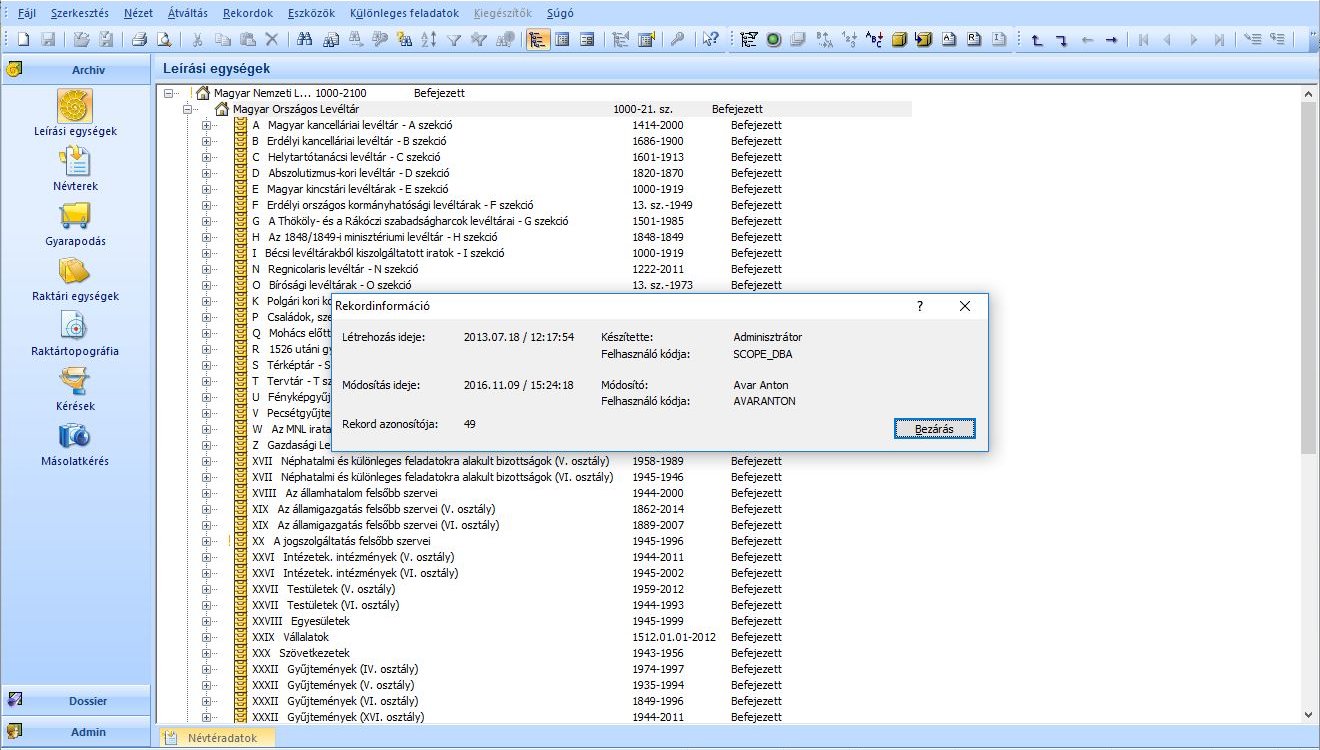Screen dimensions: 1320x750
Task: Open the Névterek module icon
Action: [75, 162]
